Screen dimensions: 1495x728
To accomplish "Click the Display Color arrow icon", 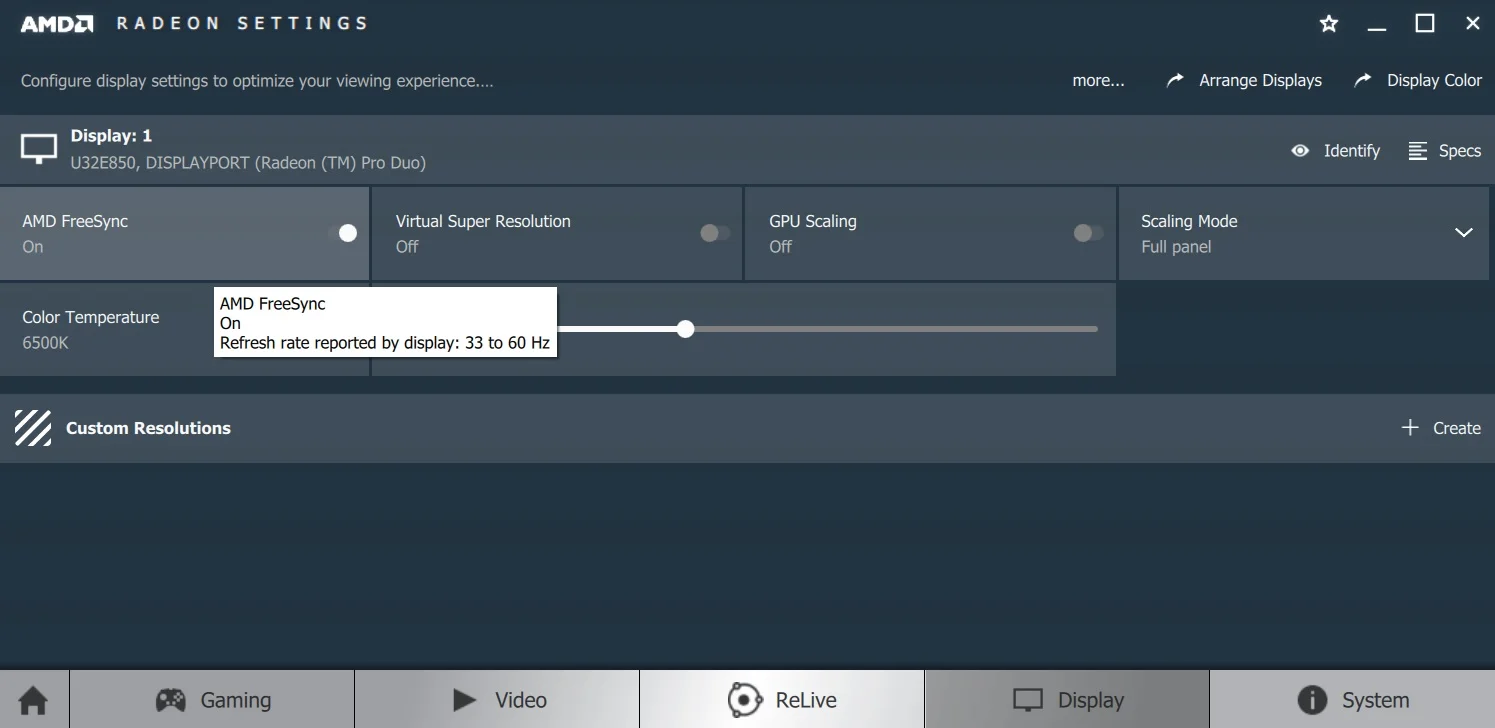I will click(1362, 80).
